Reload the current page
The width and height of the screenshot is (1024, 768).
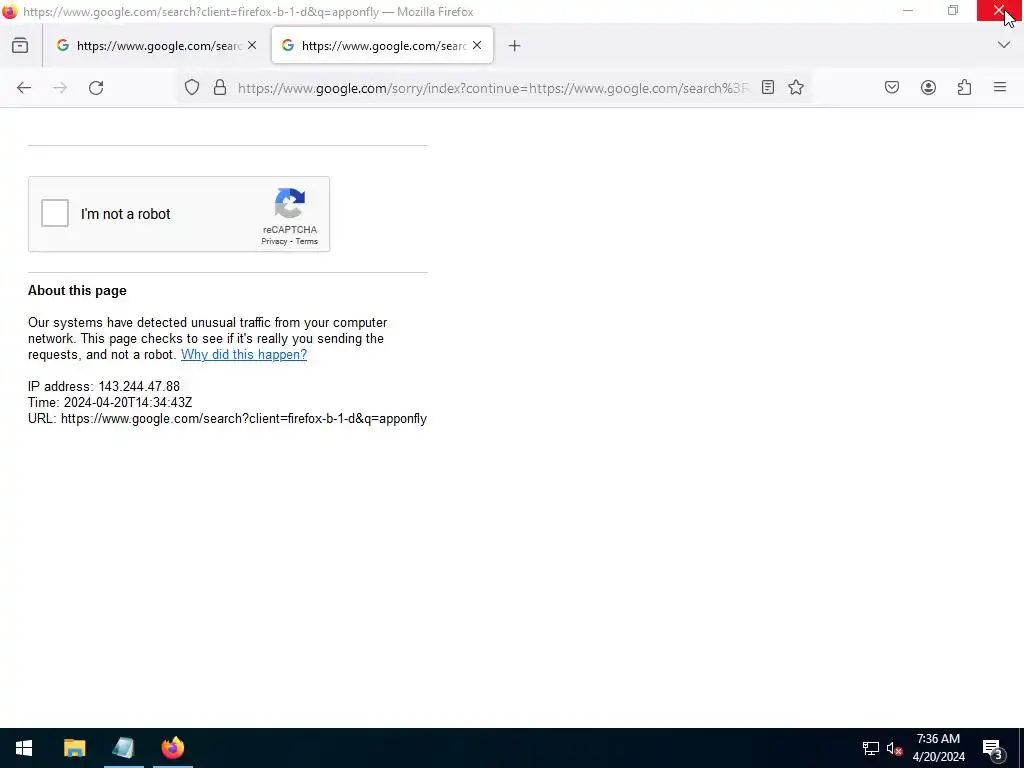coord(96,88)
